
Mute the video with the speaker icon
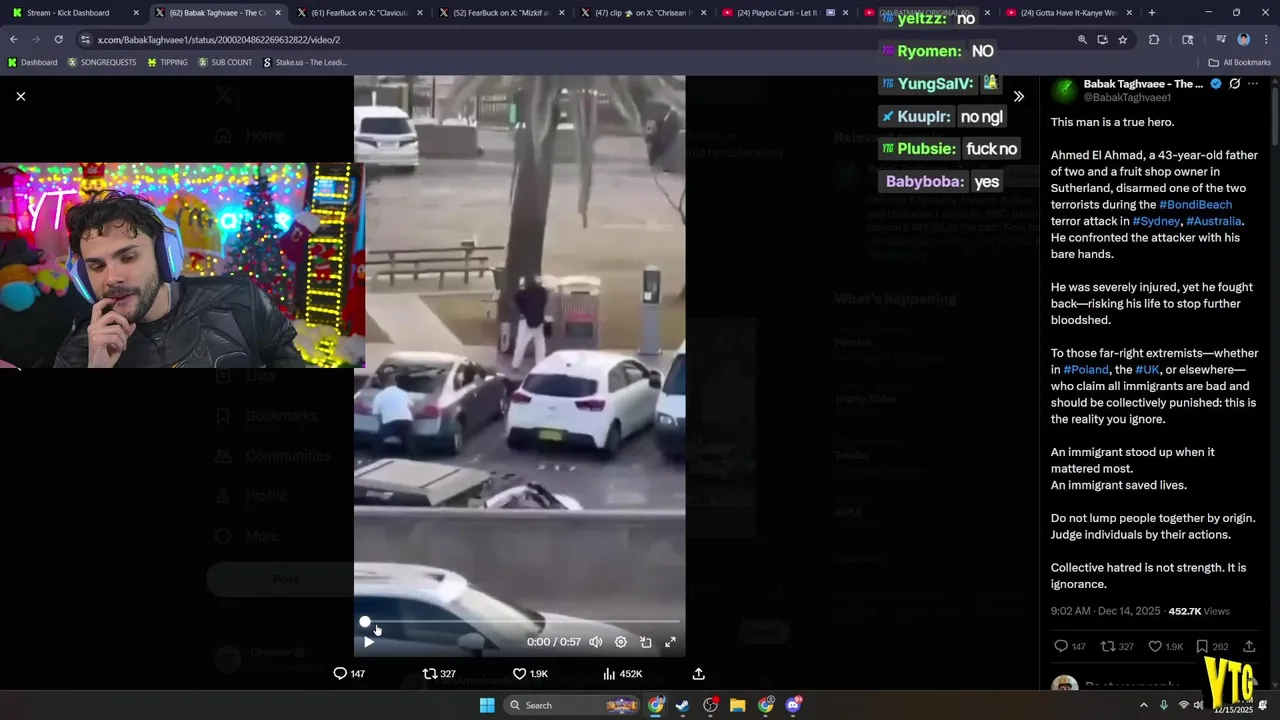click(596, 642)
